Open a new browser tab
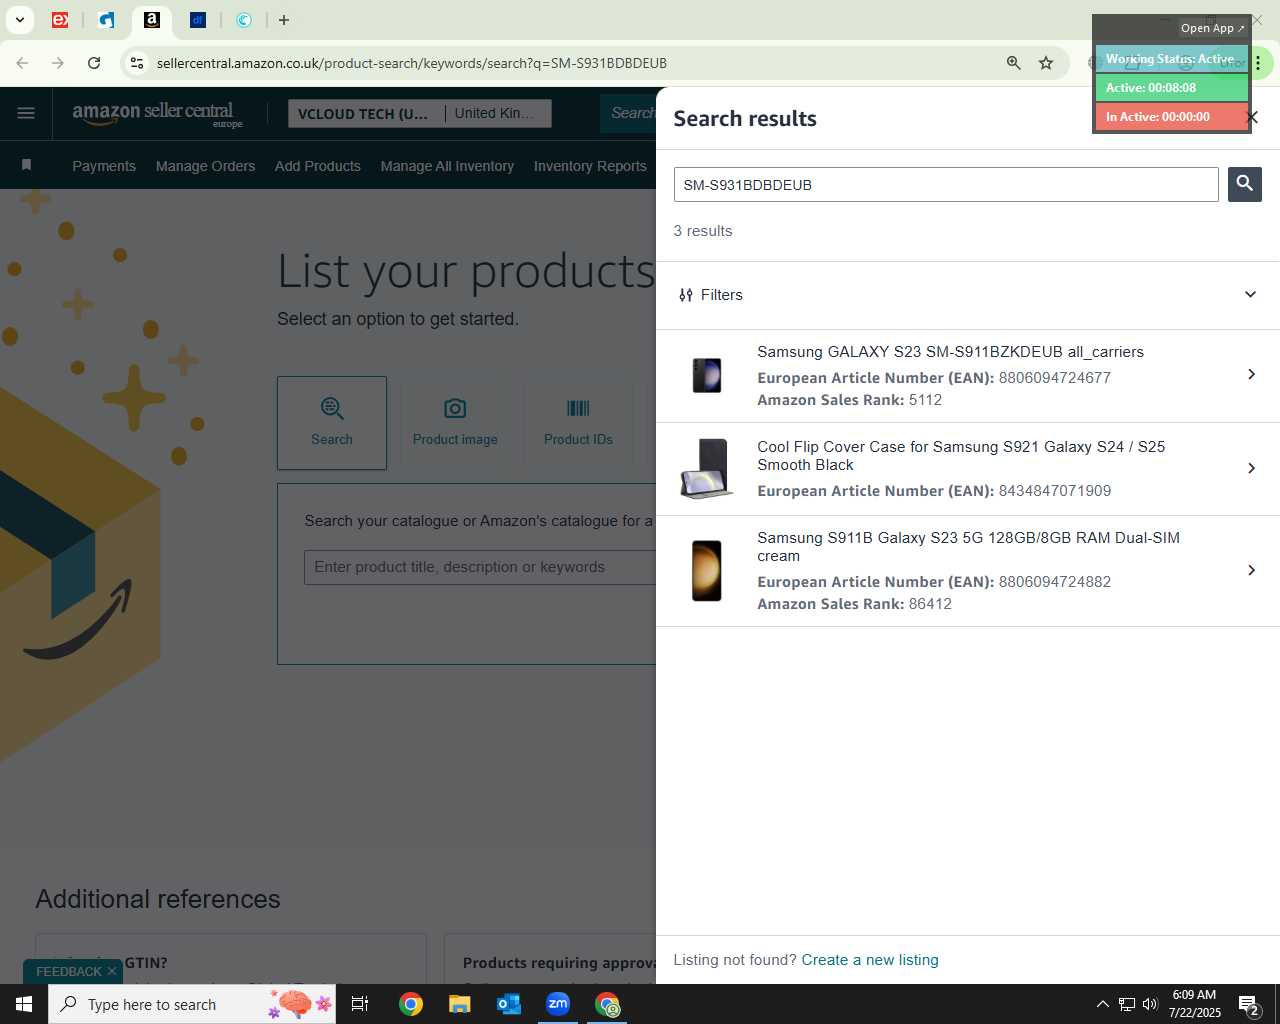 (x=284, y=20)
